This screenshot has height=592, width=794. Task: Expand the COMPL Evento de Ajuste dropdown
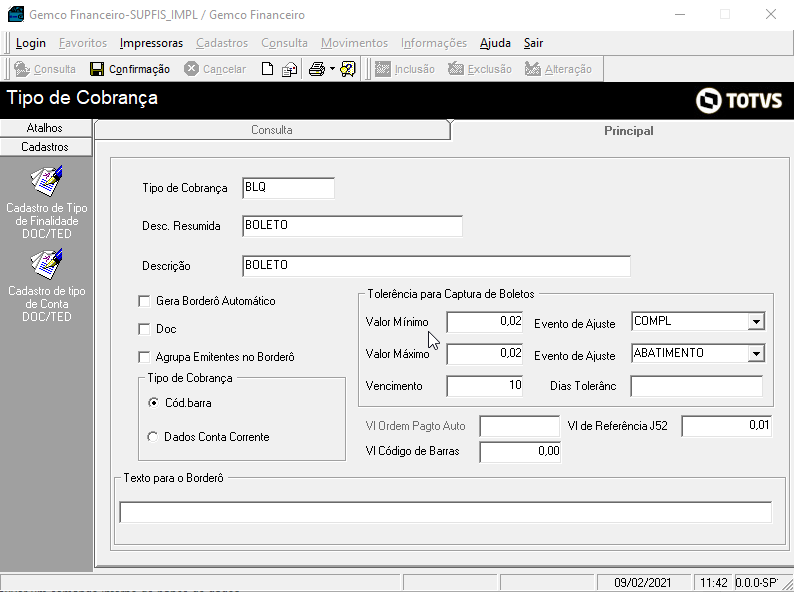click(756, 322)
